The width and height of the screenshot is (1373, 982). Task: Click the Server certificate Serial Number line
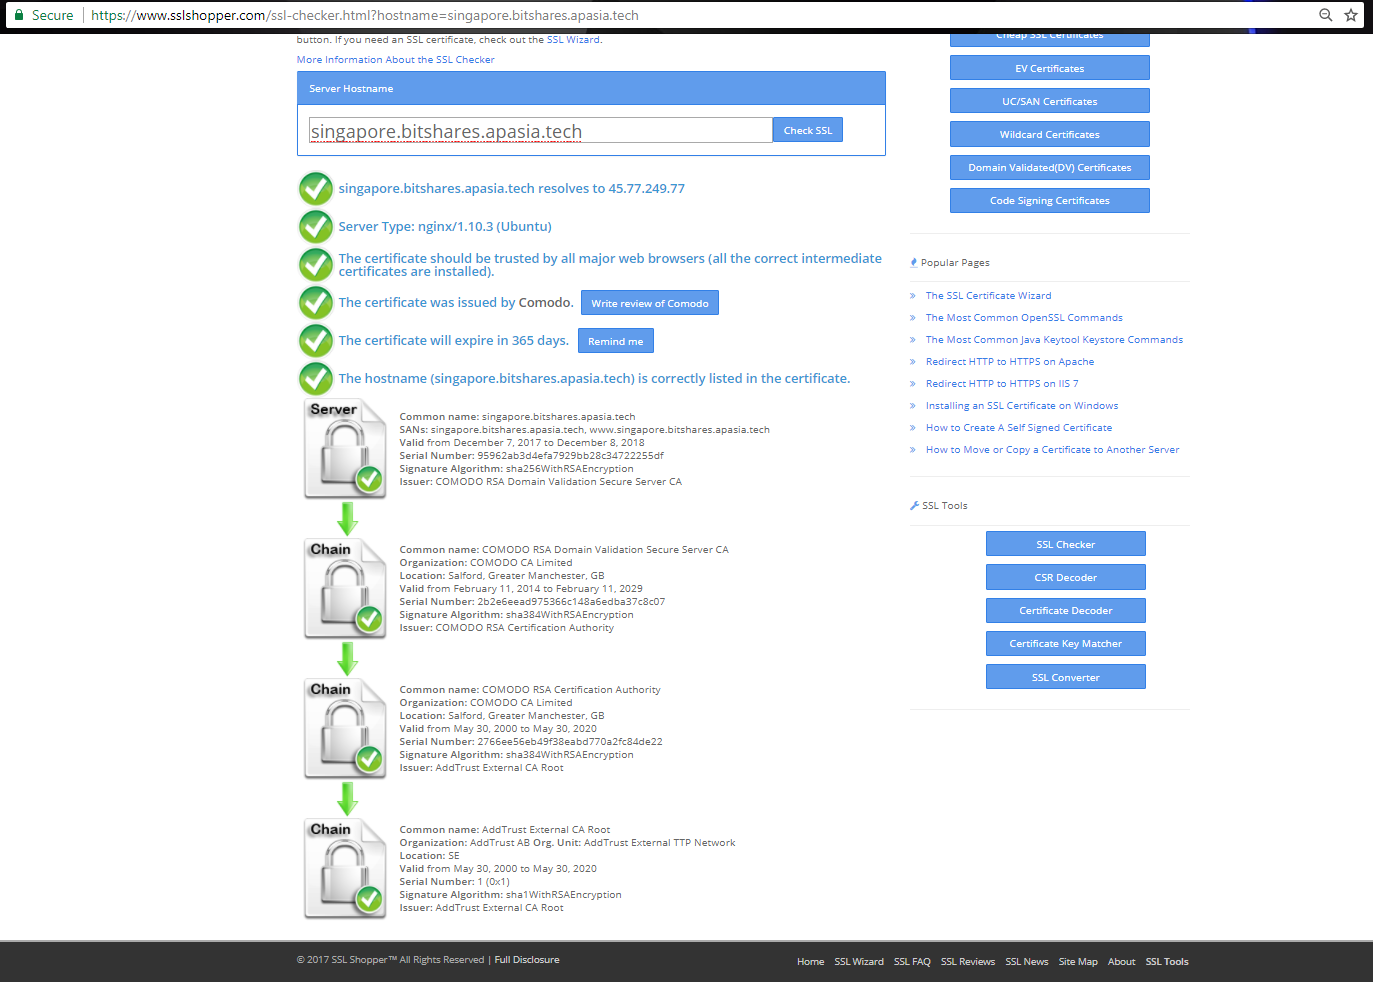[x=532, y=456]
